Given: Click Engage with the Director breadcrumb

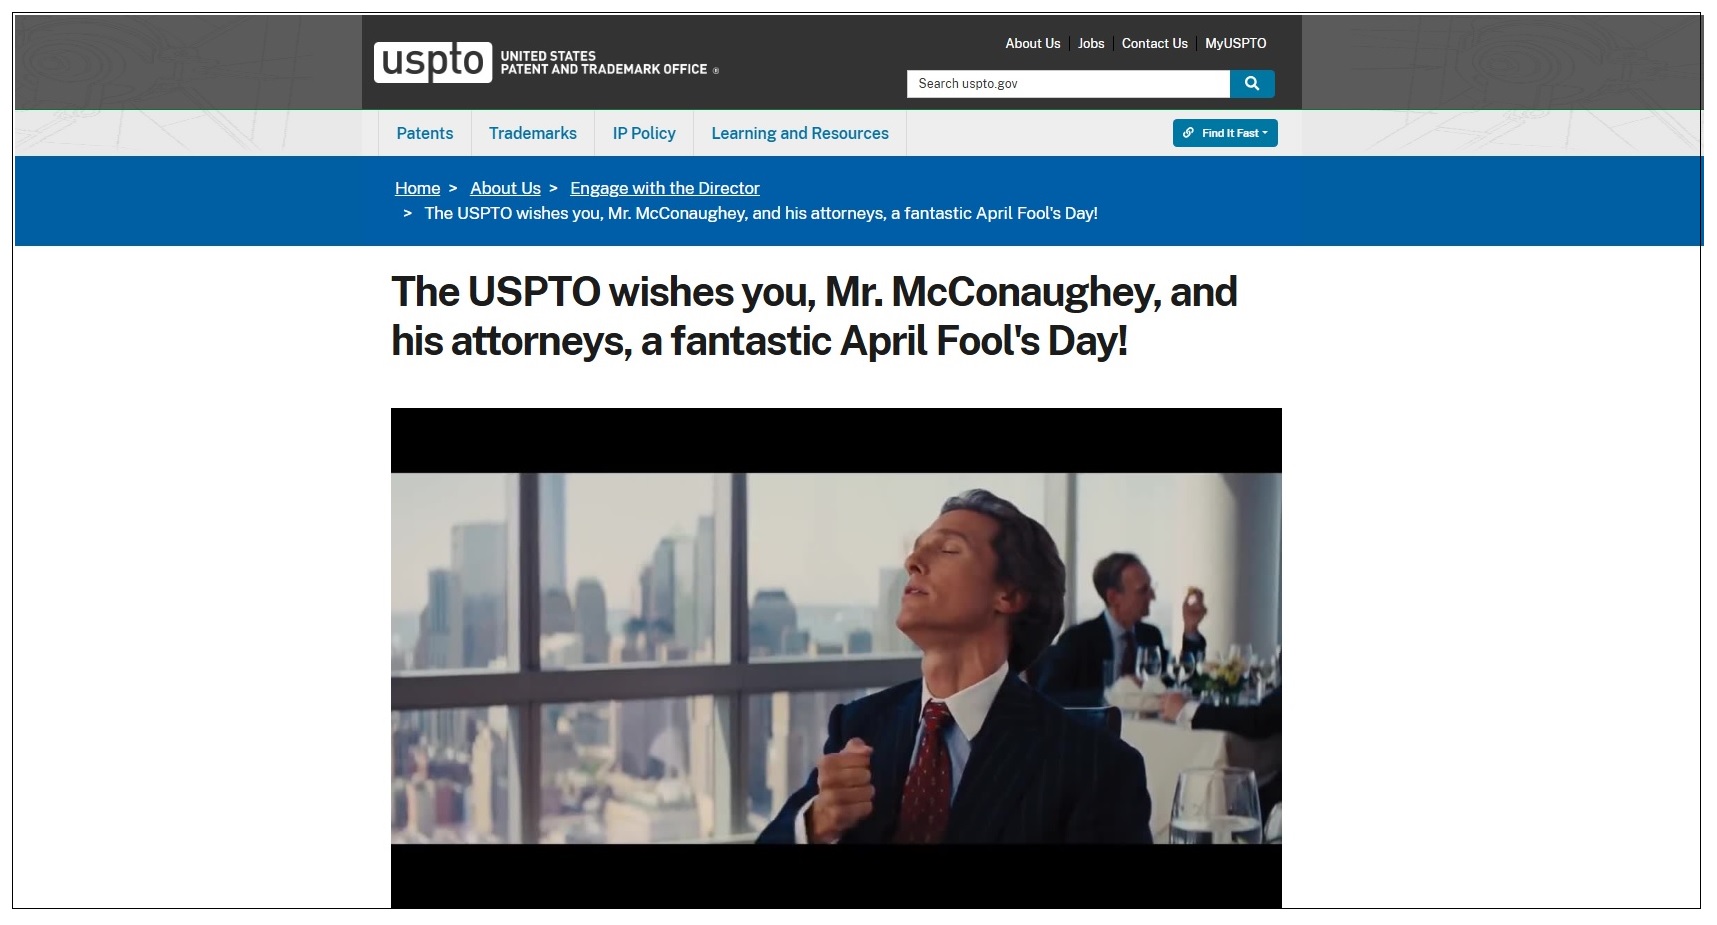Looking at the screenshot, I should click(x=665, y=188).
